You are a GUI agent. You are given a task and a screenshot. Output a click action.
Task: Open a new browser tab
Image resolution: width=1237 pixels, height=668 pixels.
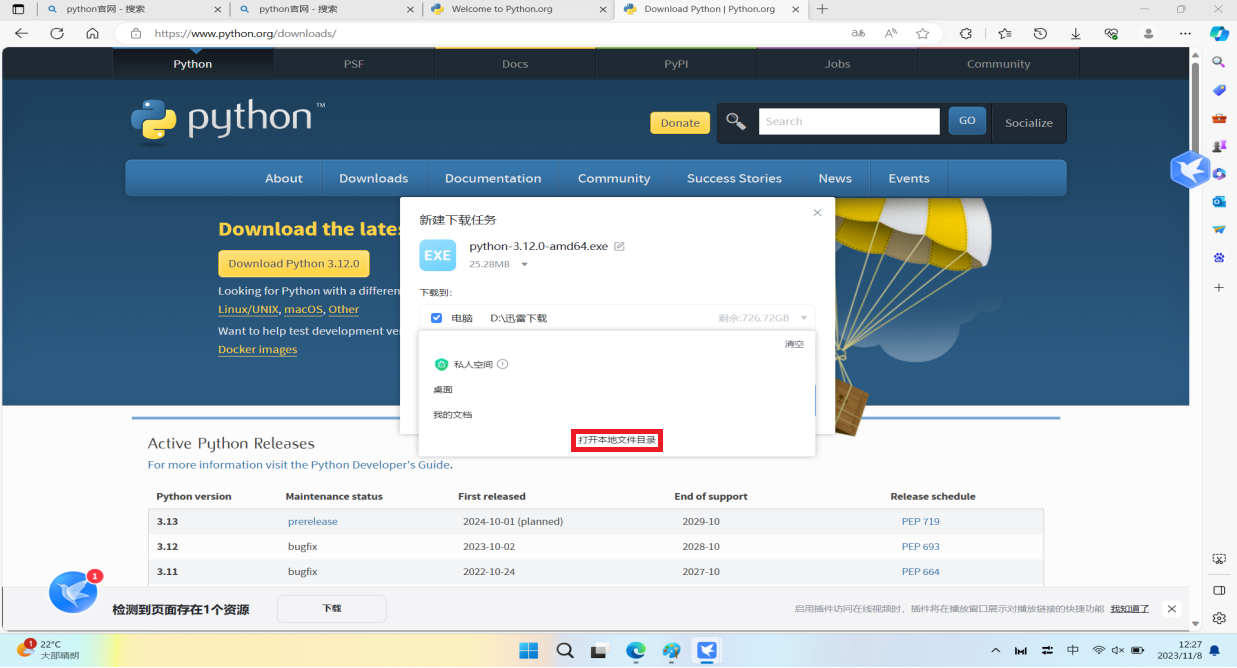(x=822, y=9)
